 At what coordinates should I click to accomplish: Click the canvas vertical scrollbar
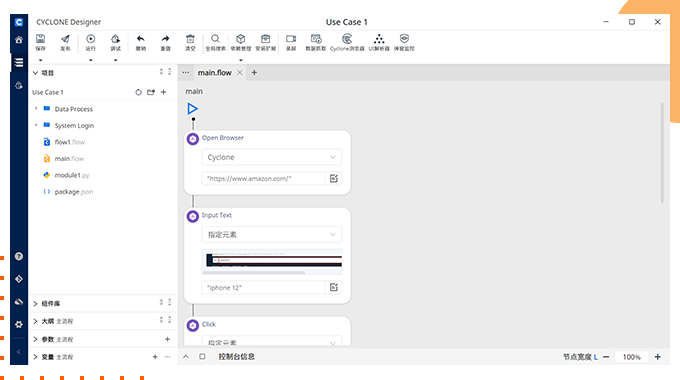(662, 153)
